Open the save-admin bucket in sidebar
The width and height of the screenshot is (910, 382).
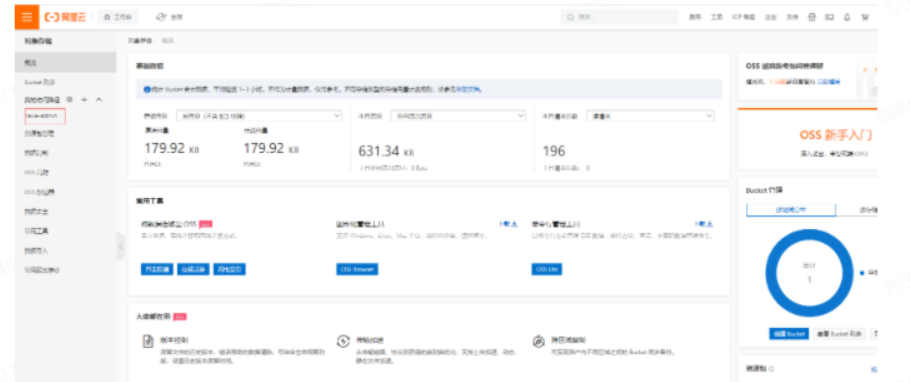pyautogui.click(x=45, y=116)
